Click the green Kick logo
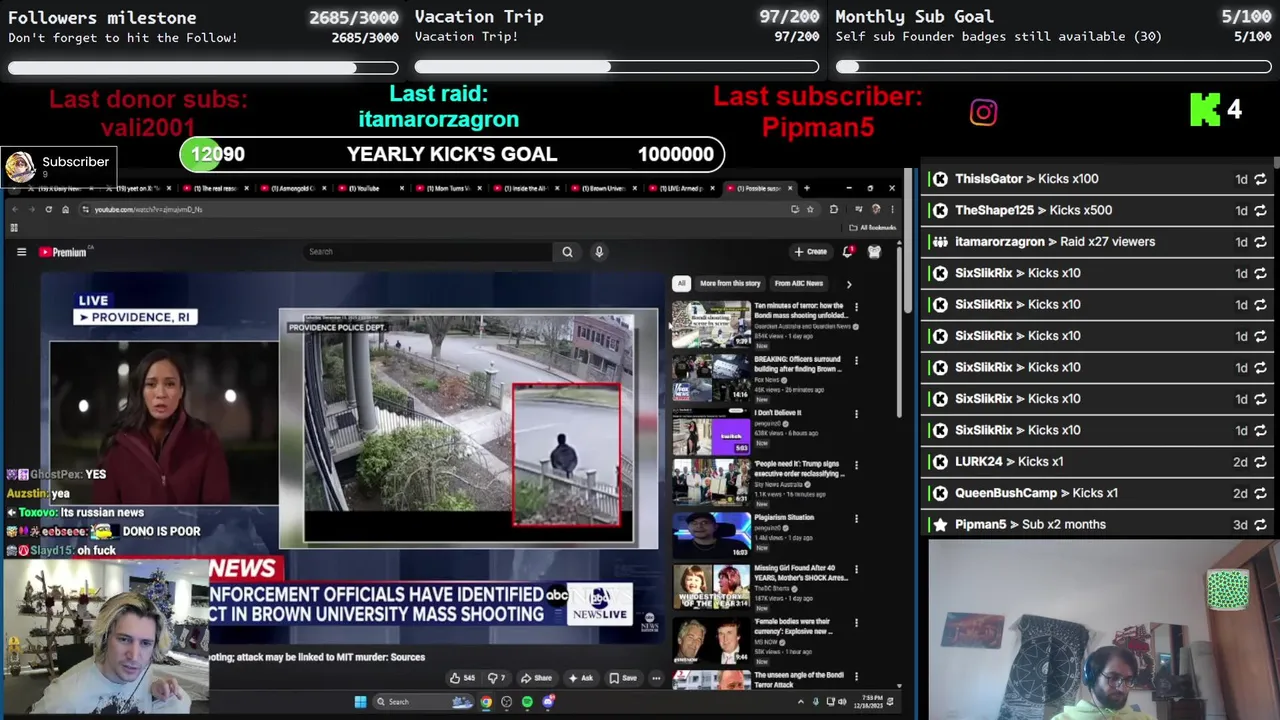 (1204, 110)
